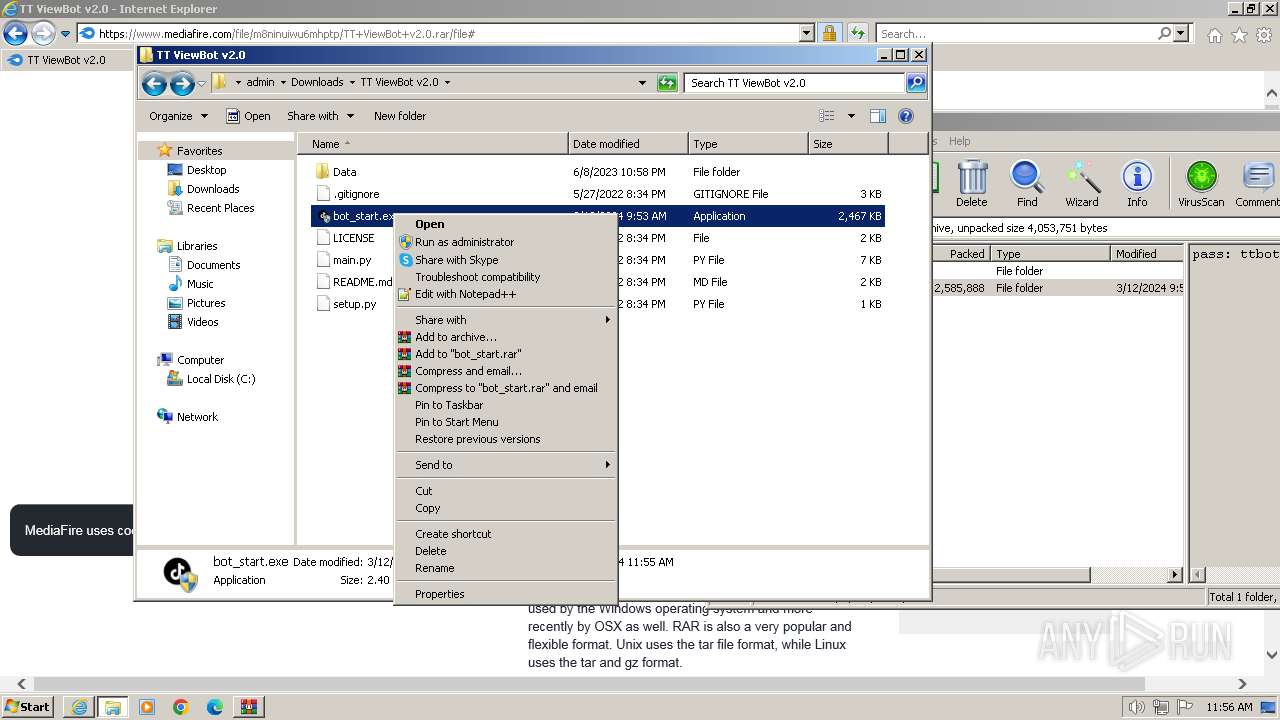Click New folder button
The height and width of the screenshot is (720, 1280).
400,116
